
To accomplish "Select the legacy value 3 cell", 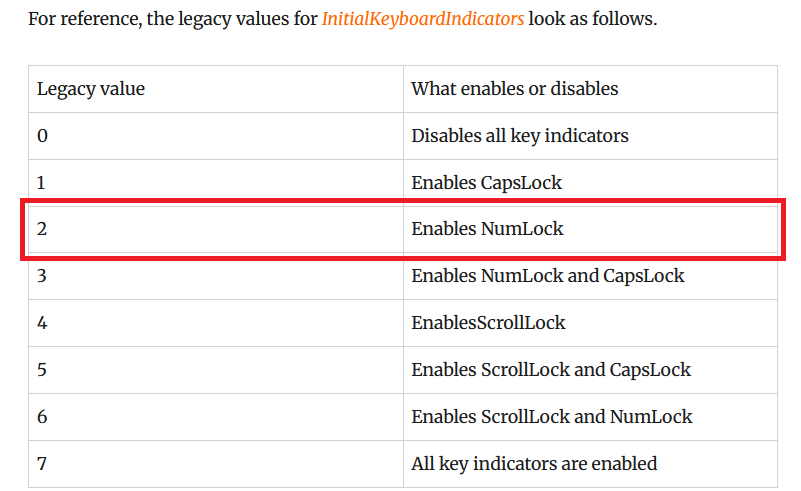I will click(x=216, y=276).
